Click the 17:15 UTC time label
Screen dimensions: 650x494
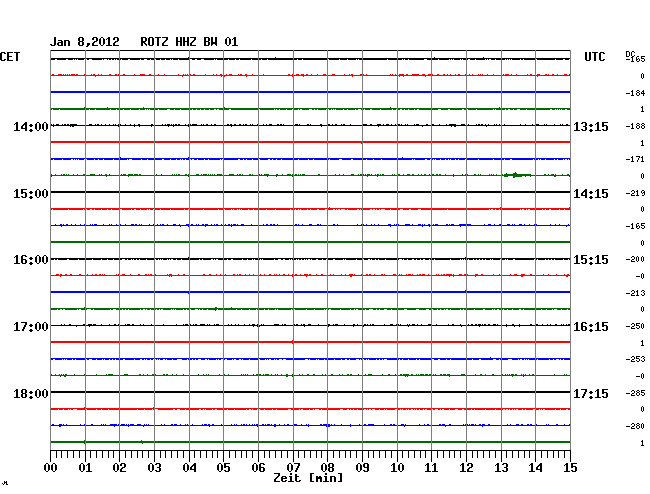click(x=591, y=393)
